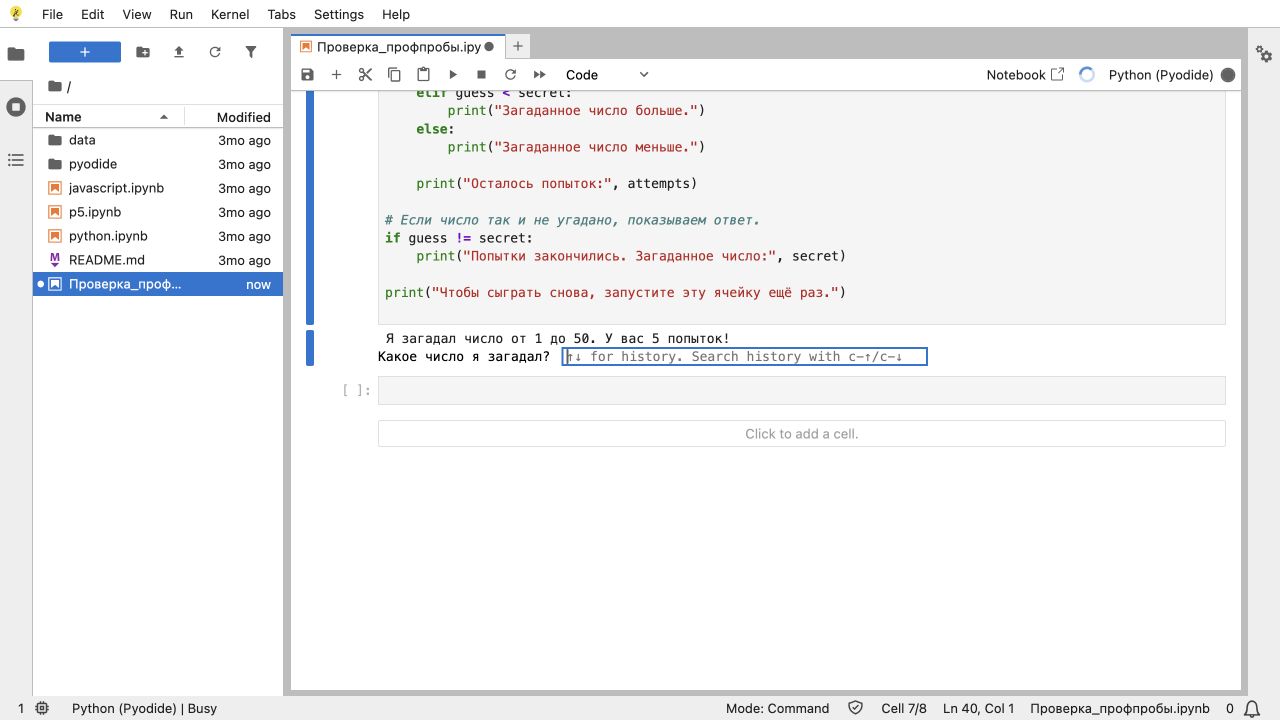The width and height of the screenshot is (1280, 720).
Task: Select the README.md file
Action: [158, 260]
